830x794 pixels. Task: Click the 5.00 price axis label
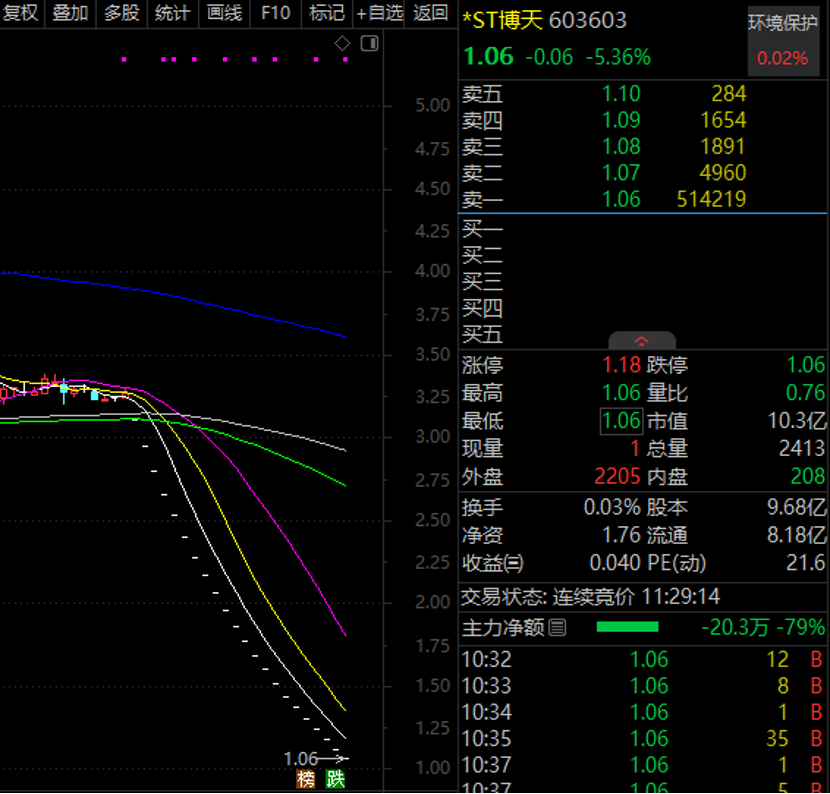(432, 105)
